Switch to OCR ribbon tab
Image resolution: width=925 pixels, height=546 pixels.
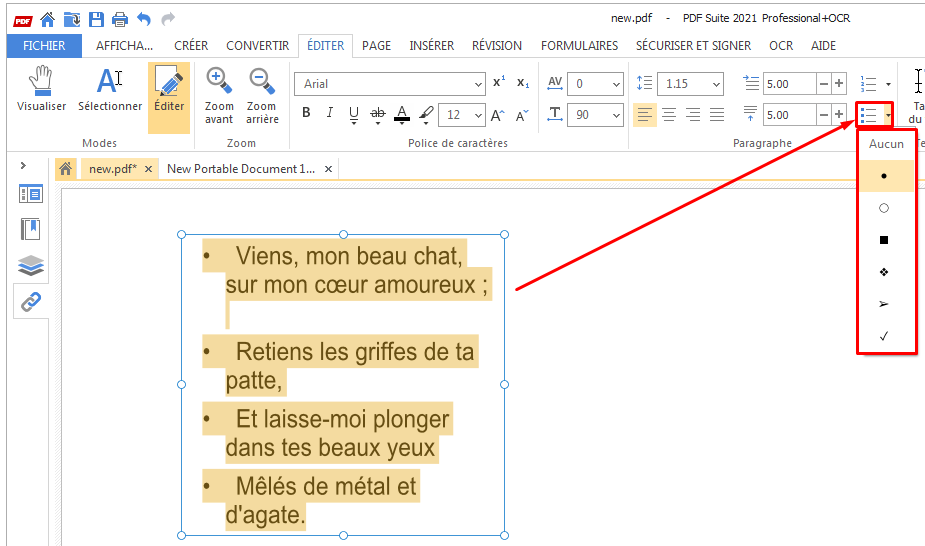click(781, 46)
